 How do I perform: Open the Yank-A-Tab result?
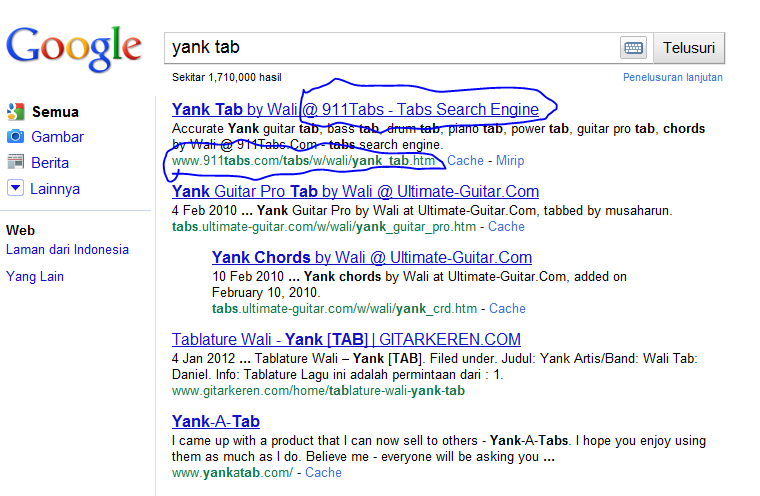(x=215, y=421)
